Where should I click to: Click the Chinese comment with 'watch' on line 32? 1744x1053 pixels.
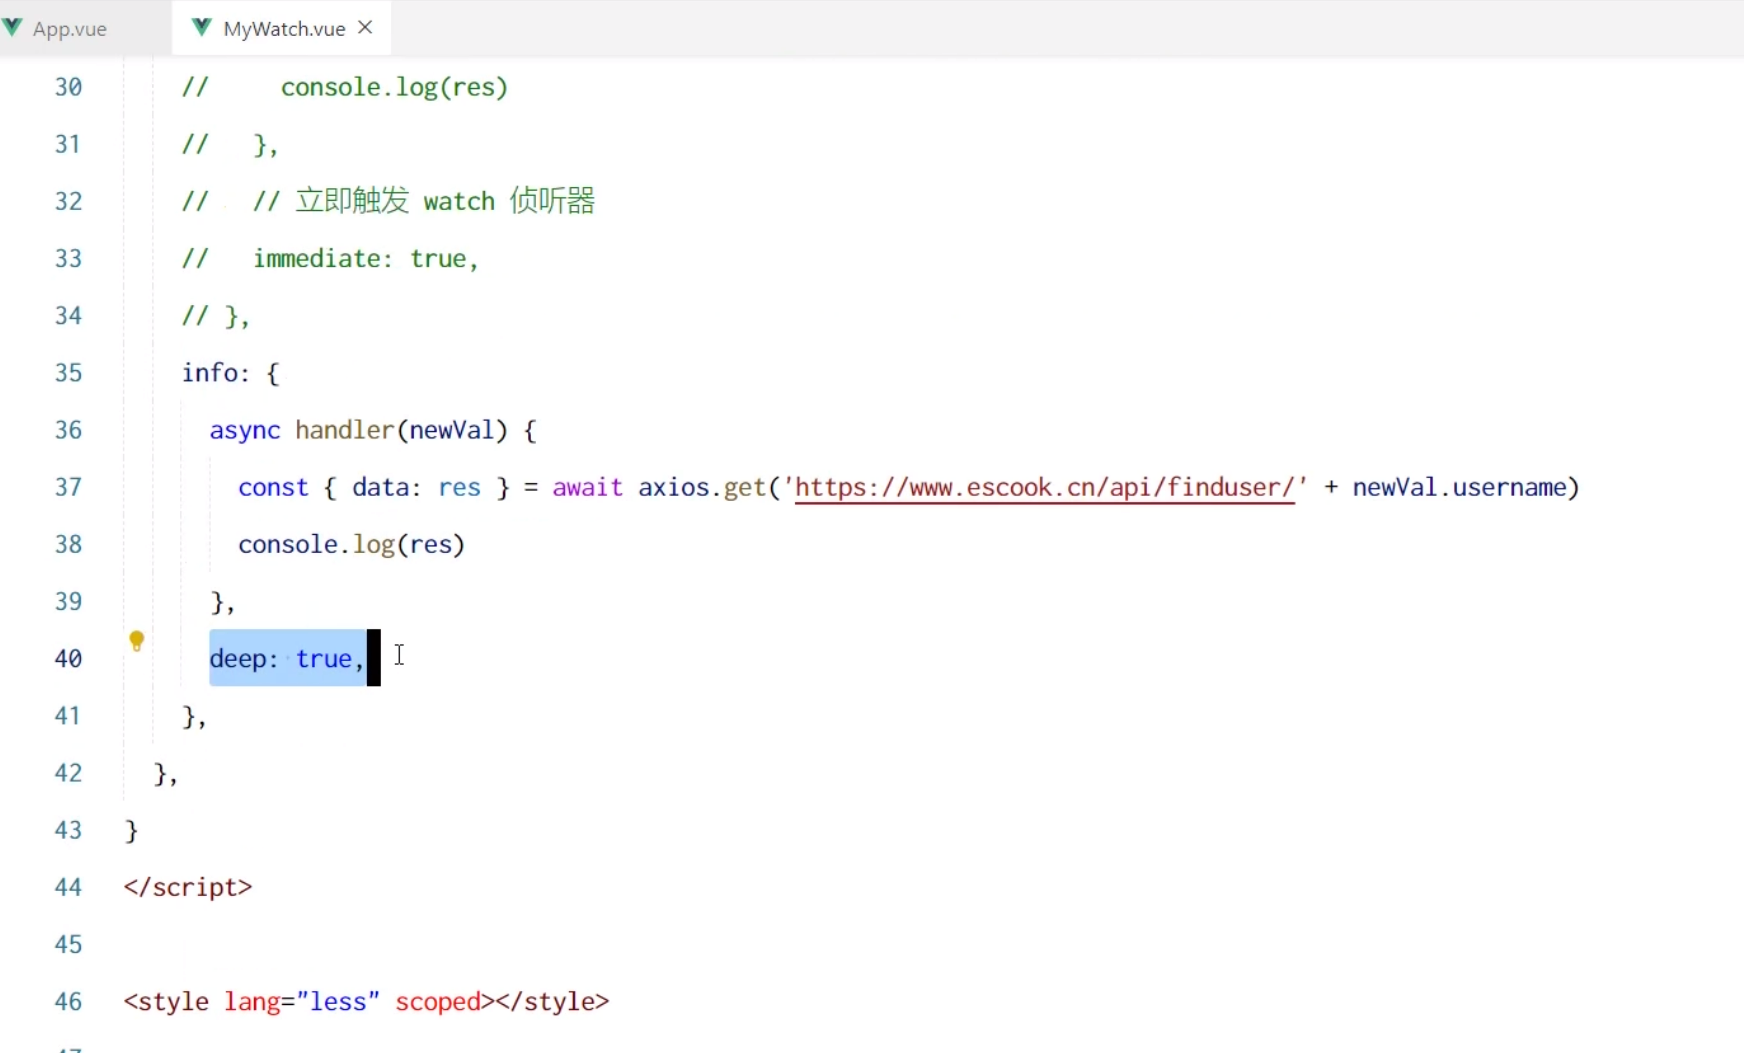click(x=389, y=201)
